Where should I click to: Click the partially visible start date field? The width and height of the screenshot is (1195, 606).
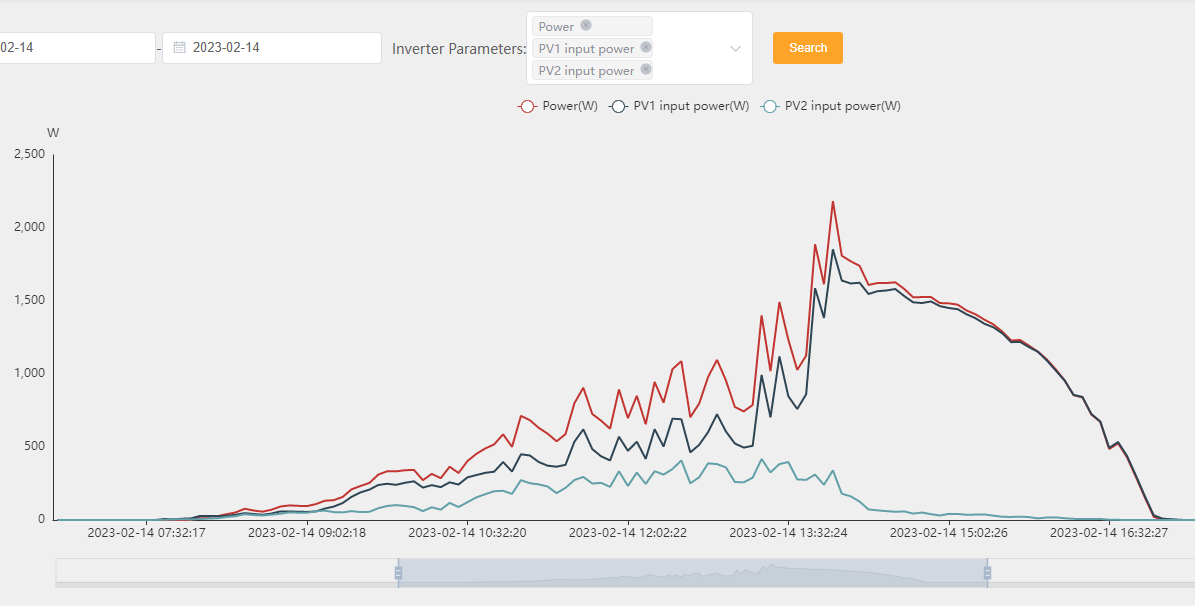78,48
